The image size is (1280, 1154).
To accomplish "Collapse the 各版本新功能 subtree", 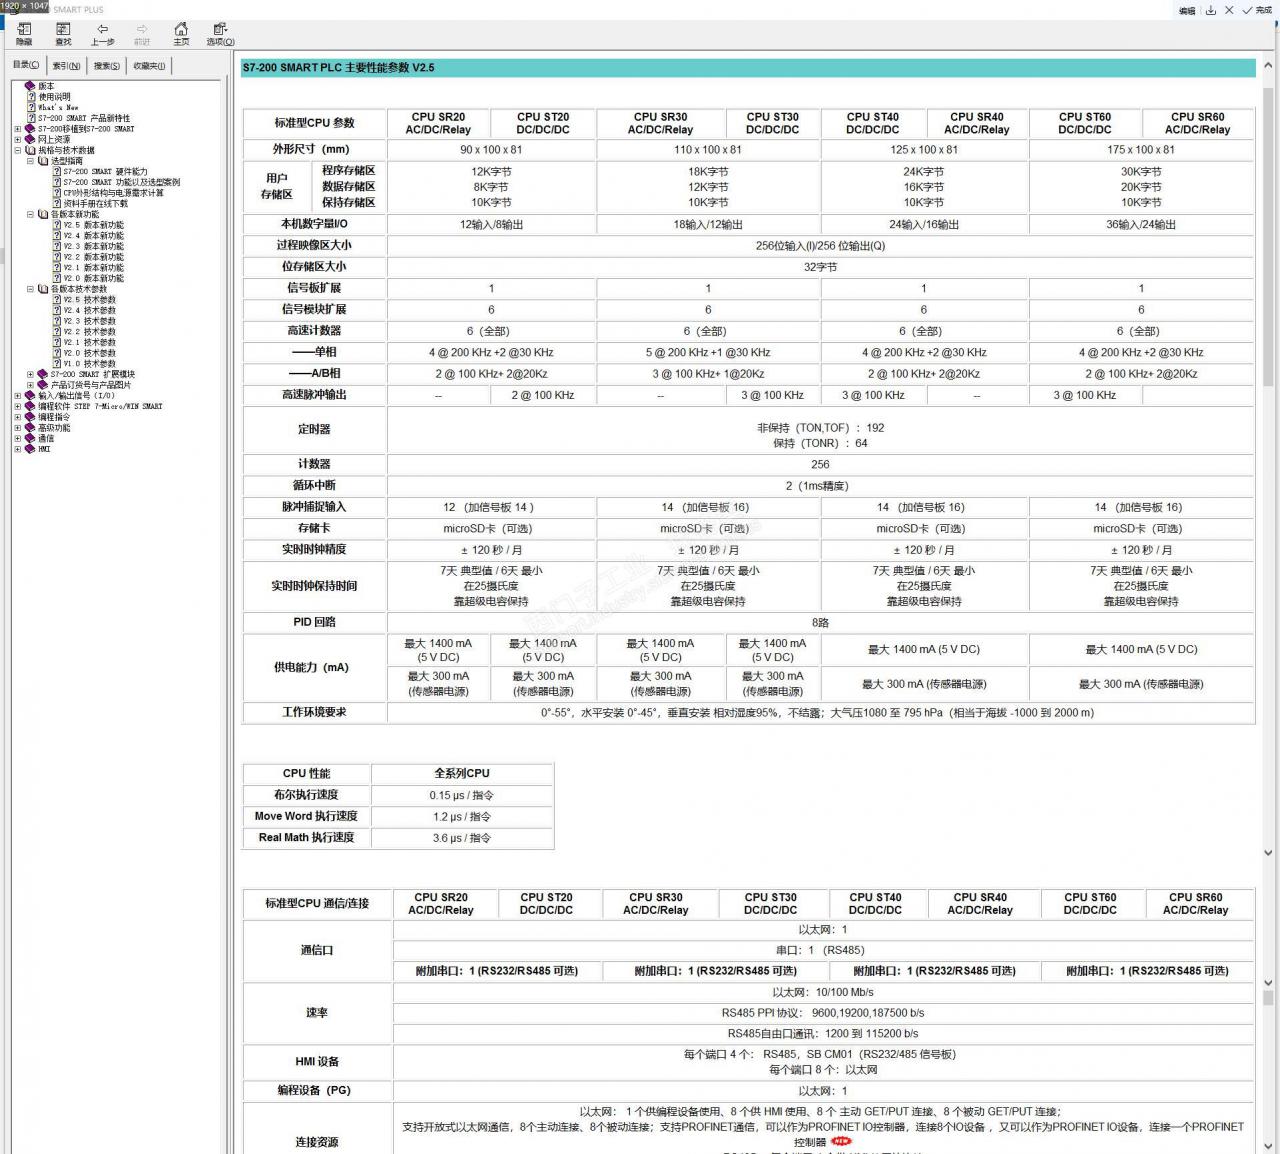I will coord(30,214).
